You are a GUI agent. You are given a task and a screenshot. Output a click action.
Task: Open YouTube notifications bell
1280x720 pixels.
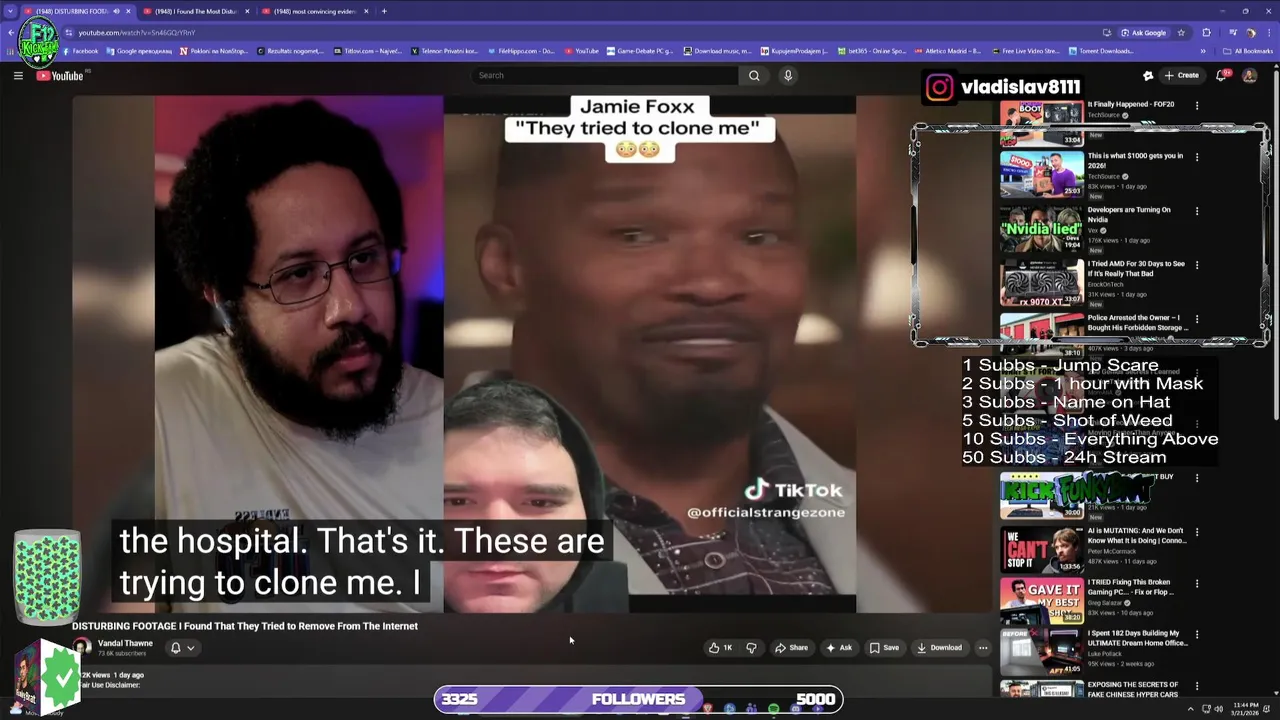click(x=1222, y=75)
